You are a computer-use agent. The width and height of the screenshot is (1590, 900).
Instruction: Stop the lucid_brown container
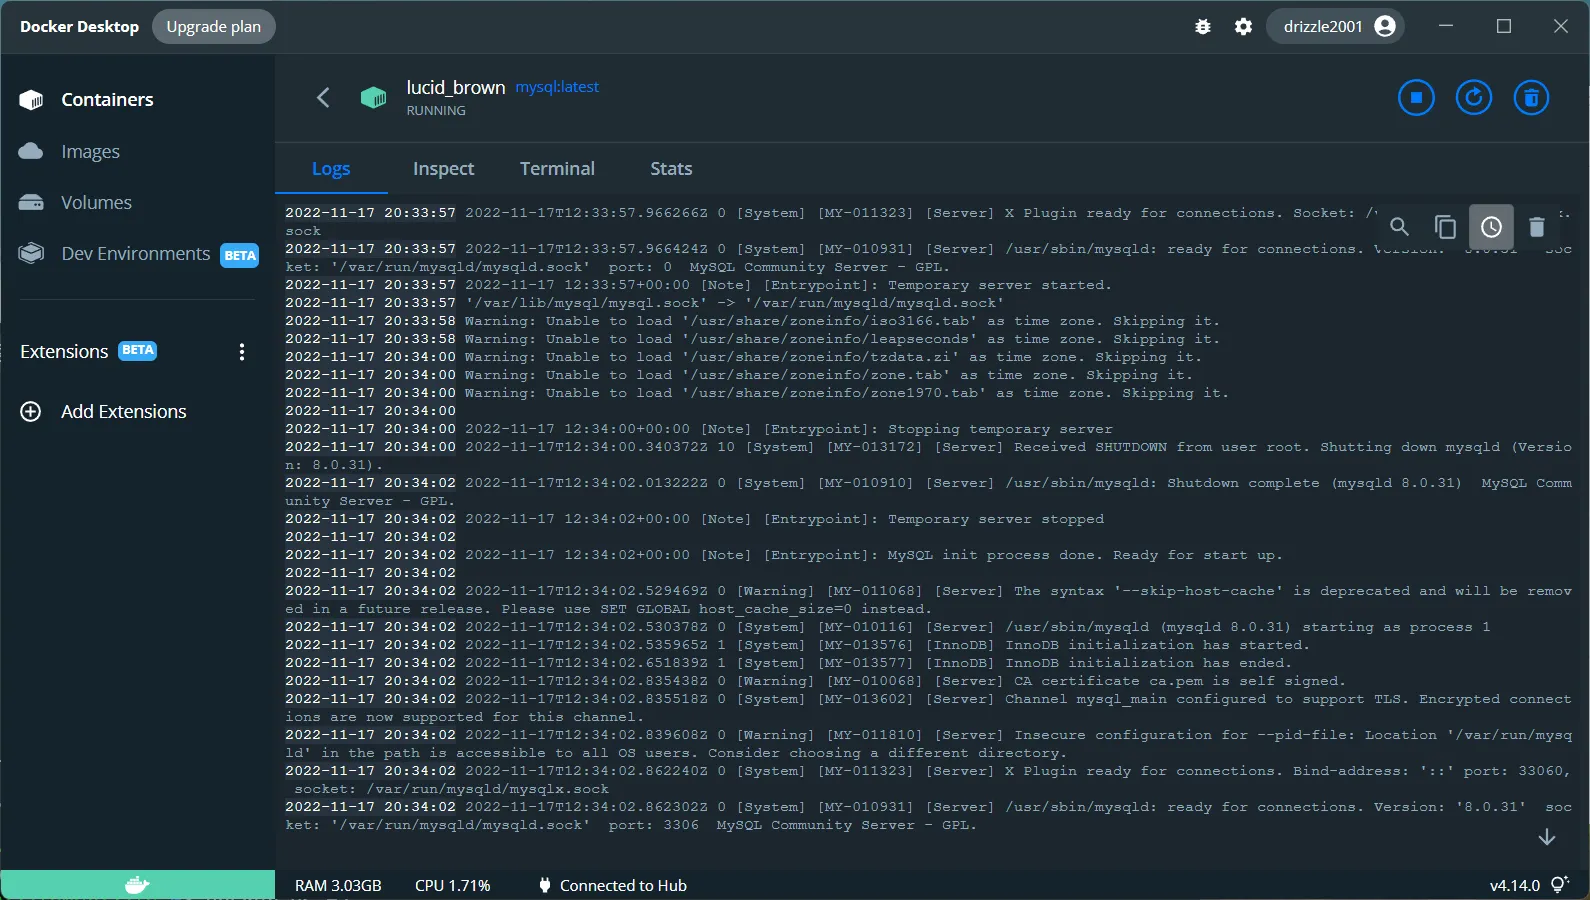pos(1415,98)
